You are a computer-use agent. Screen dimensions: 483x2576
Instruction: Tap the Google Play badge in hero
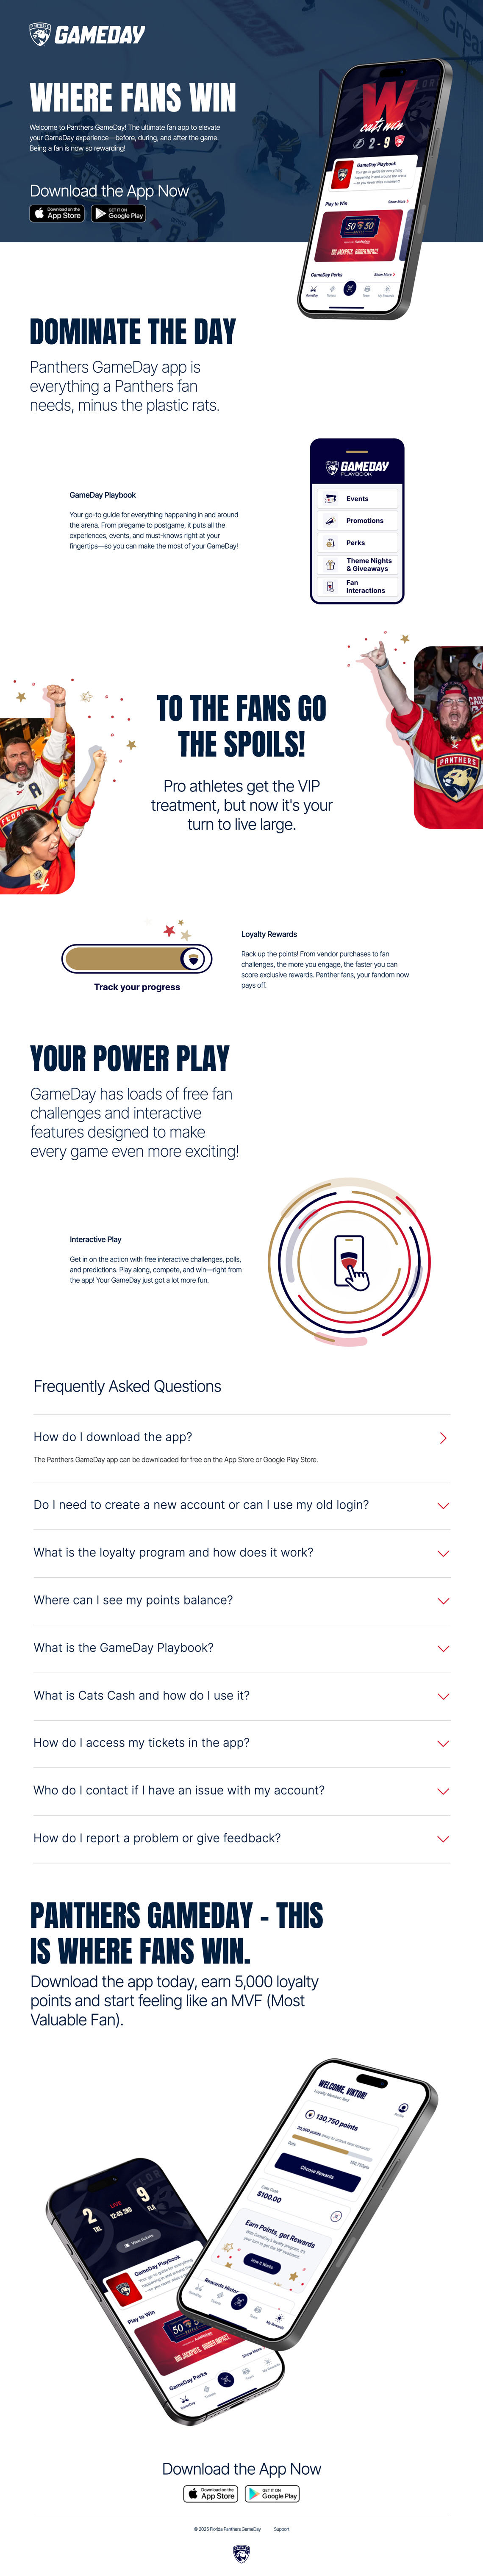[x=119, y=213]
